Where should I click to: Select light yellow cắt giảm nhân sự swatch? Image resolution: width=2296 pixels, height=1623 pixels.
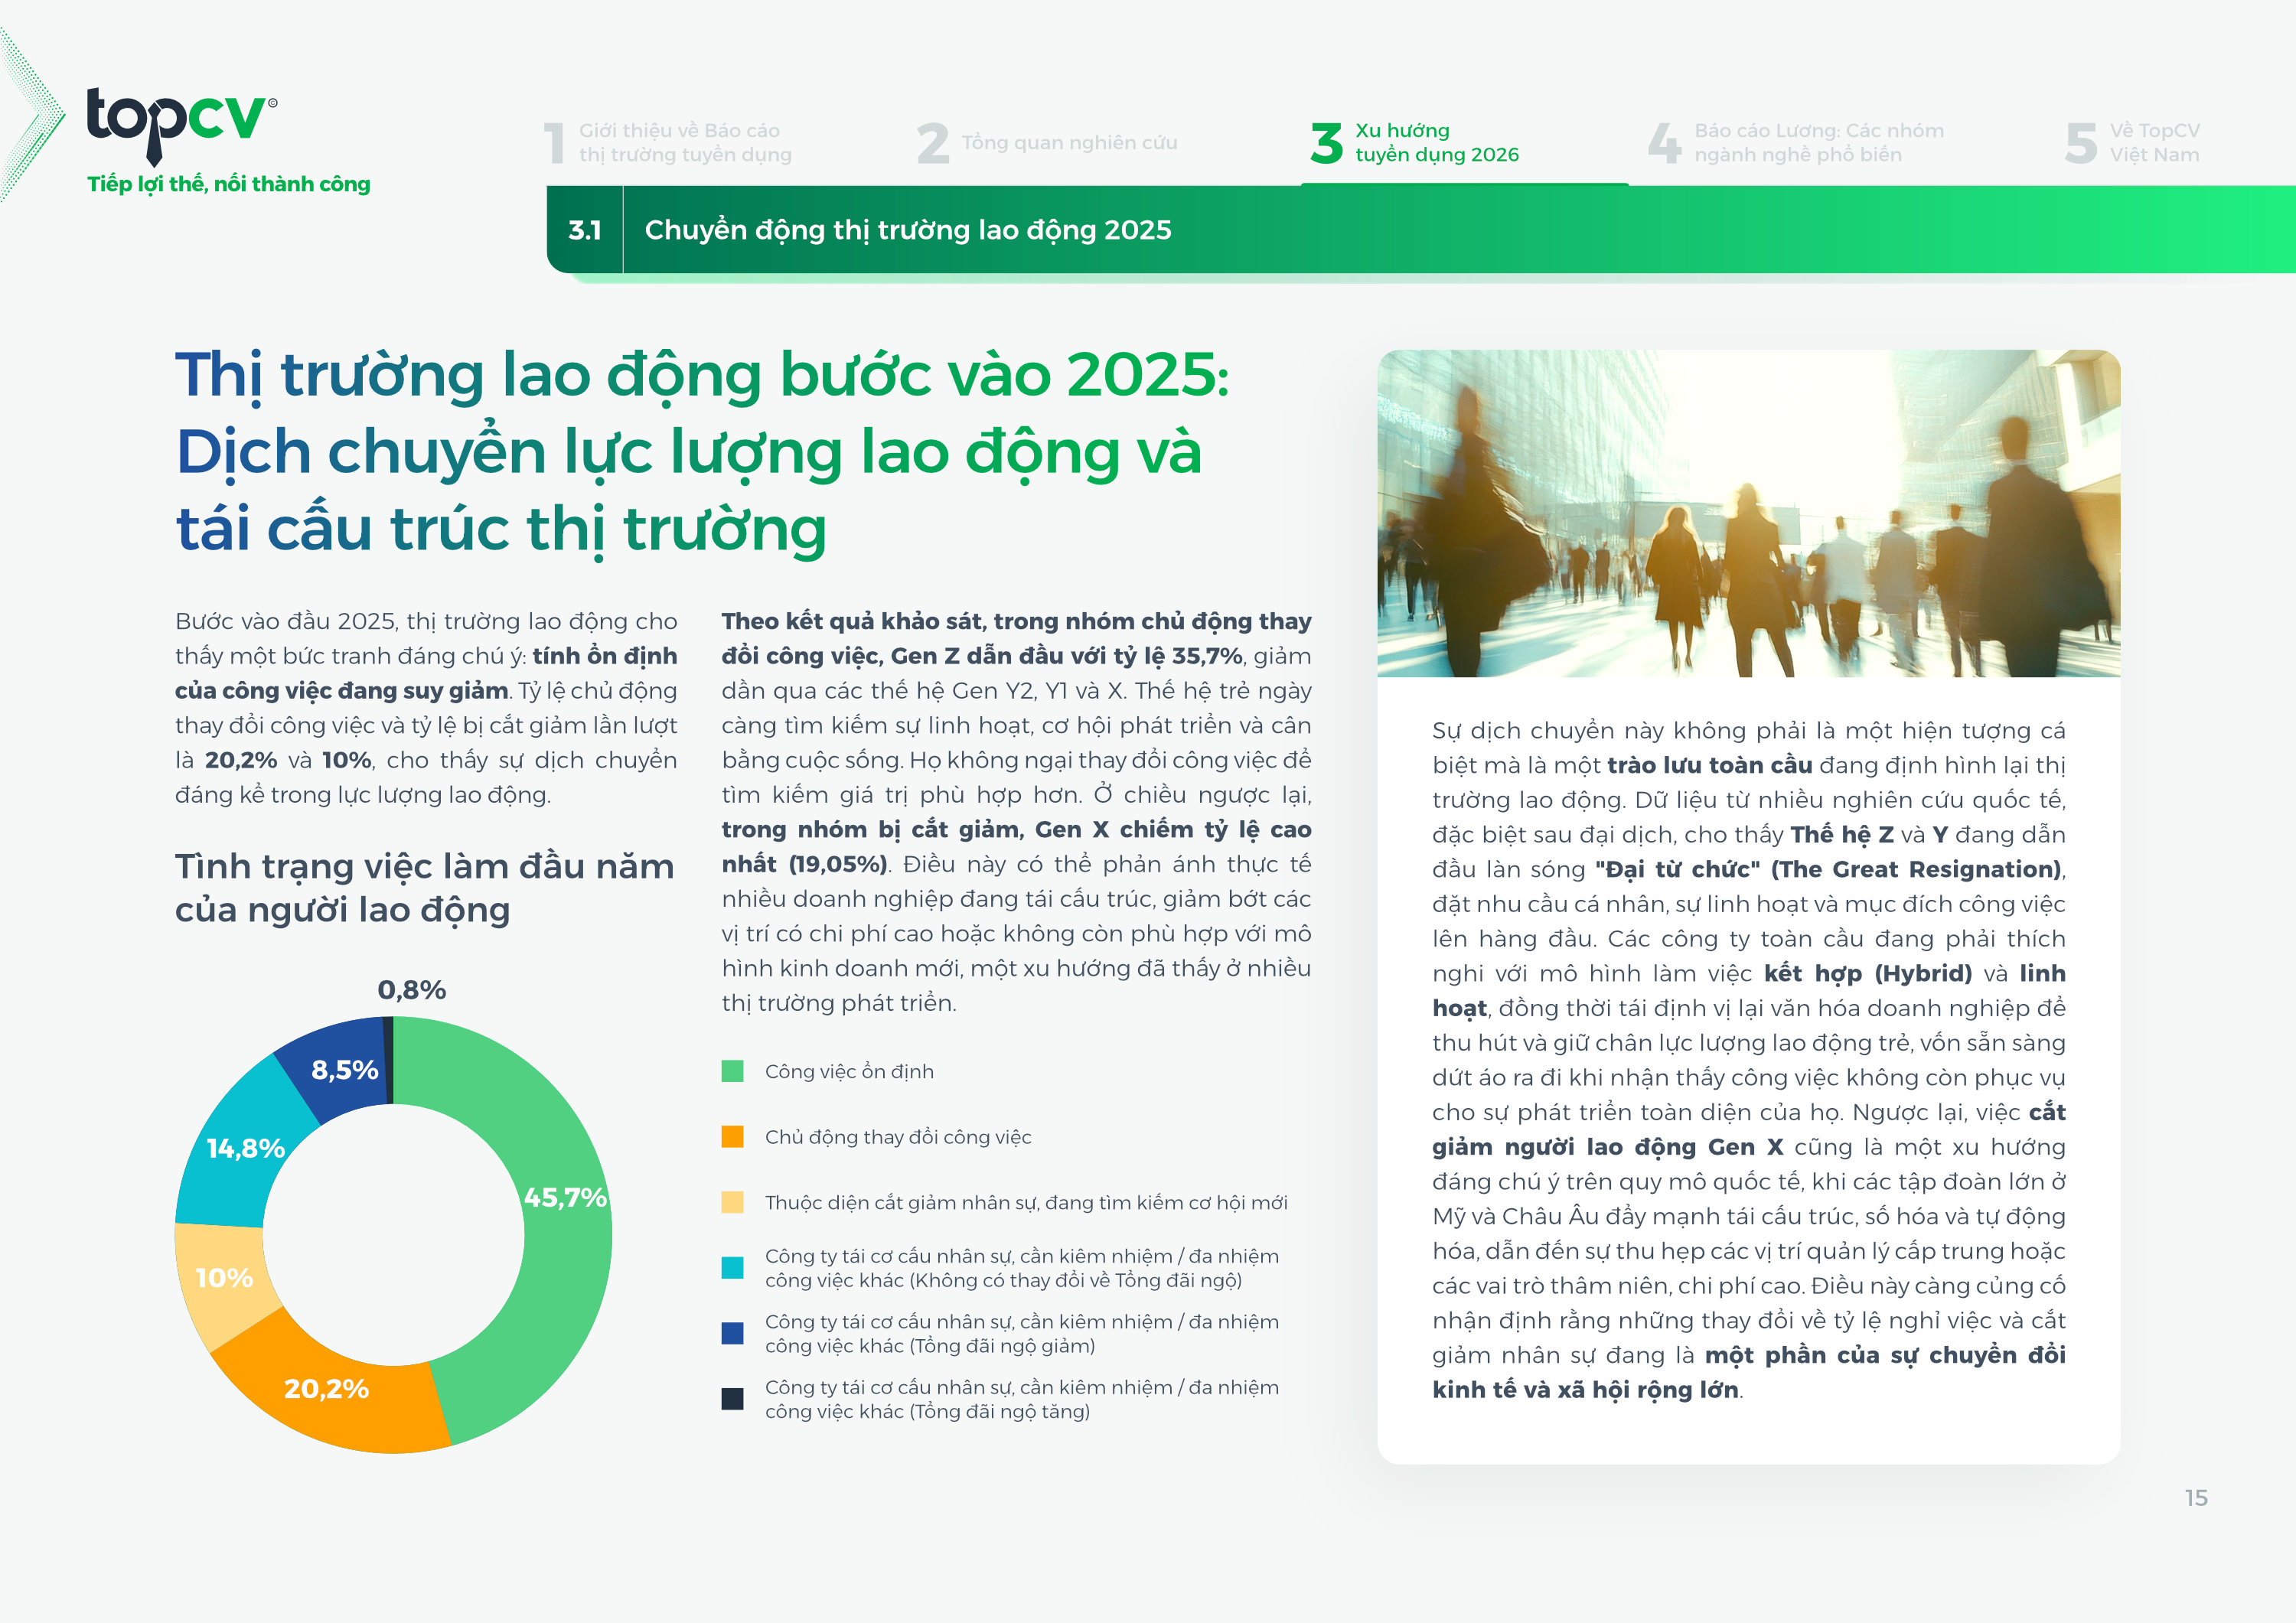coord(732,1202)
